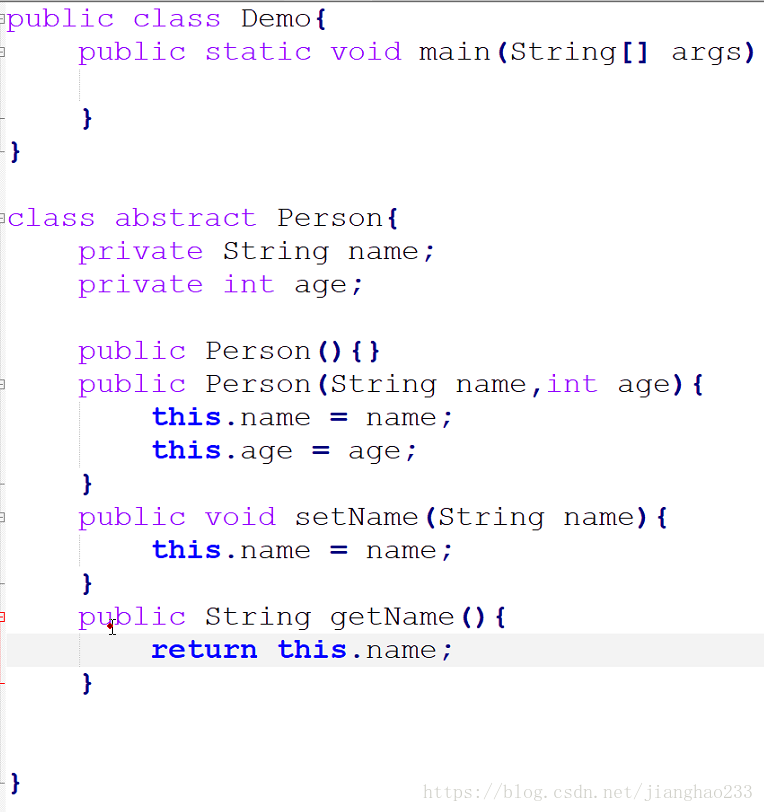764x812 pixels.
Task: Collapse the fold marker beside class abstract Person
Action: click(2, 218)
